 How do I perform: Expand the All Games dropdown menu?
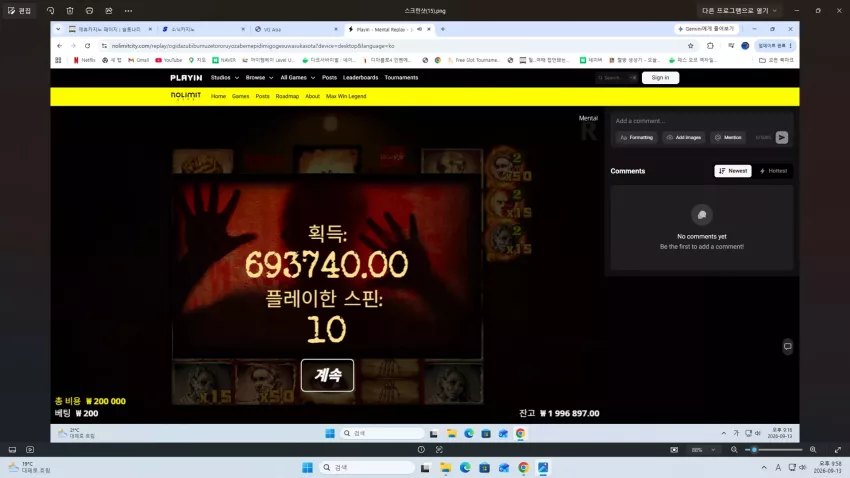(298, 77)
